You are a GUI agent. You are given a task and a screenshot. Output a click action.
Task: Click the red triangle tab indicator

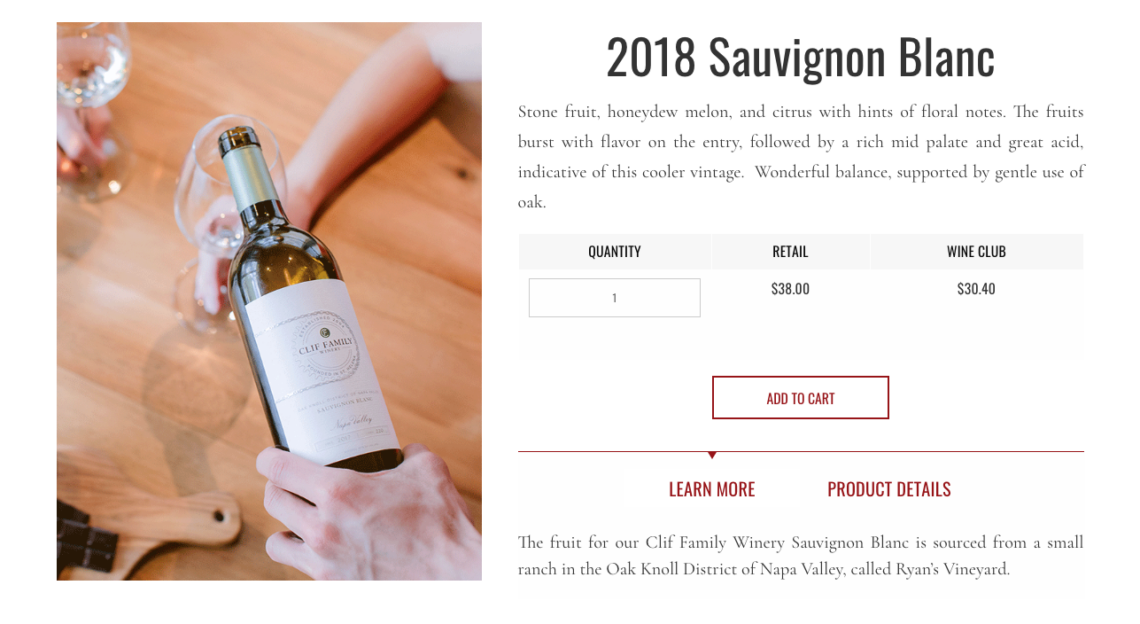tap(712, 455)
